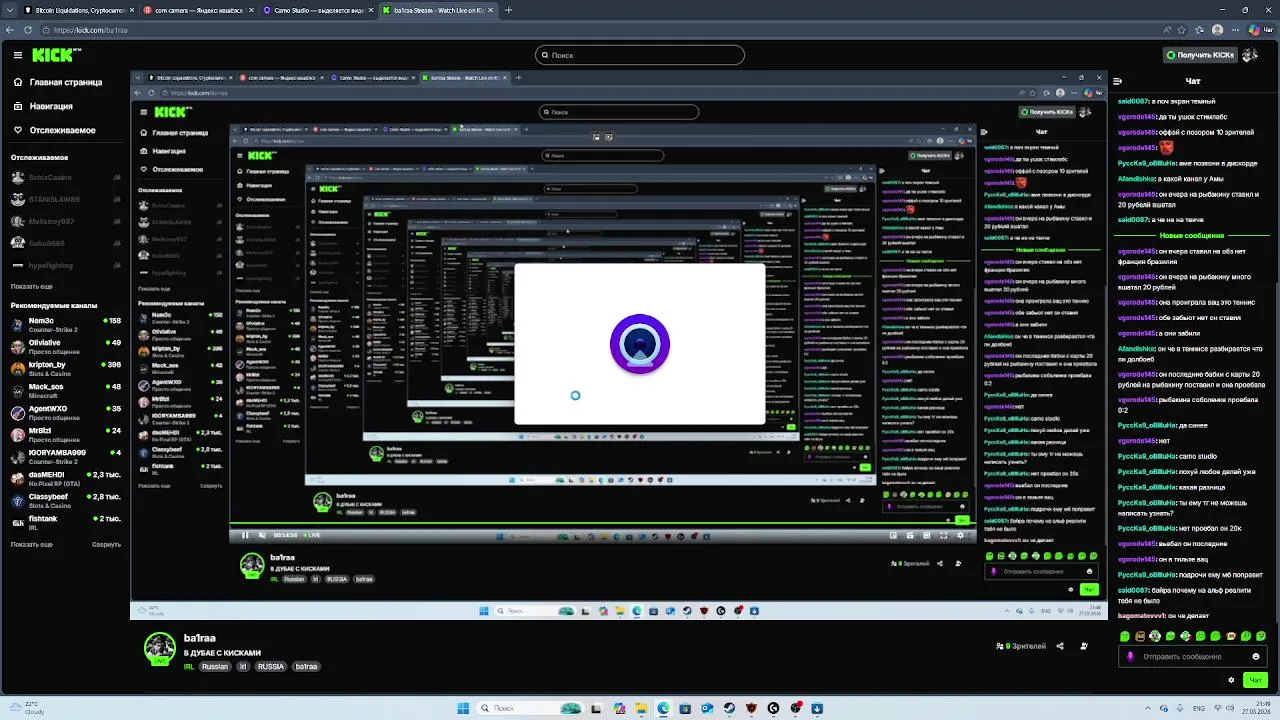
Task: Open Windows Start menu
Action: click(x=463, y=708)
